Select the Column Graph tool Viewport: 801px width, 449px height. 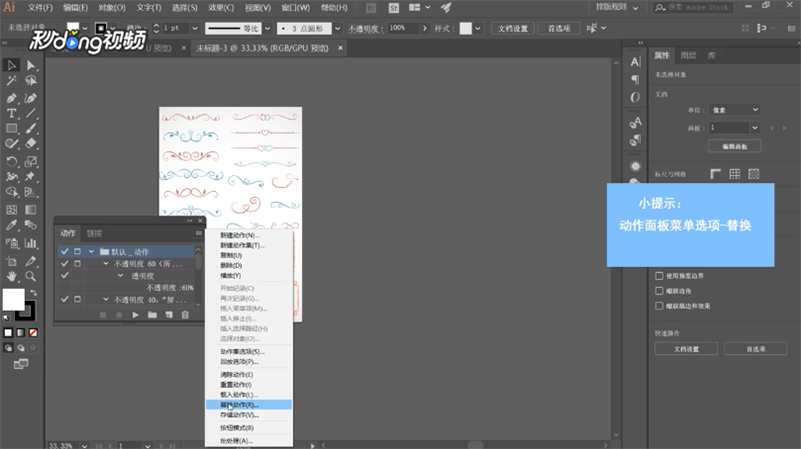pyautogui.click(x=31, y=243)
